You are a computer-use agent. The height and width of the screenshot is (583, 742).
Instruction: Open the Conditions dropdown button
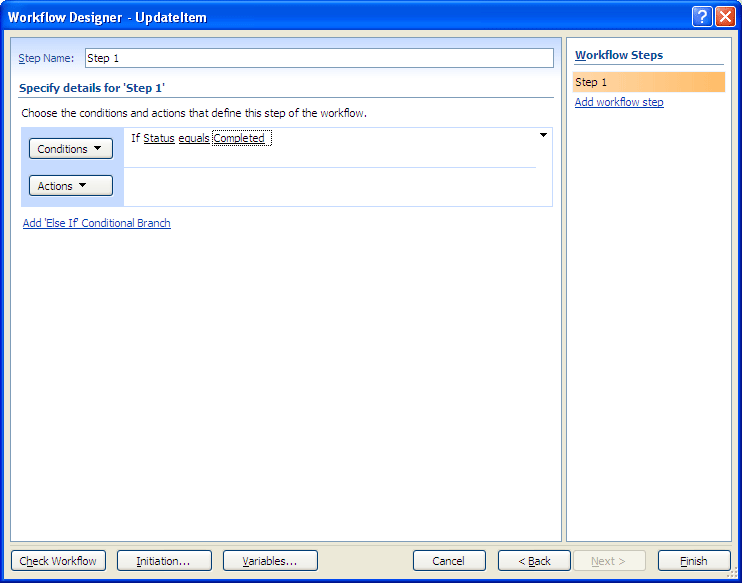(71, 149)
